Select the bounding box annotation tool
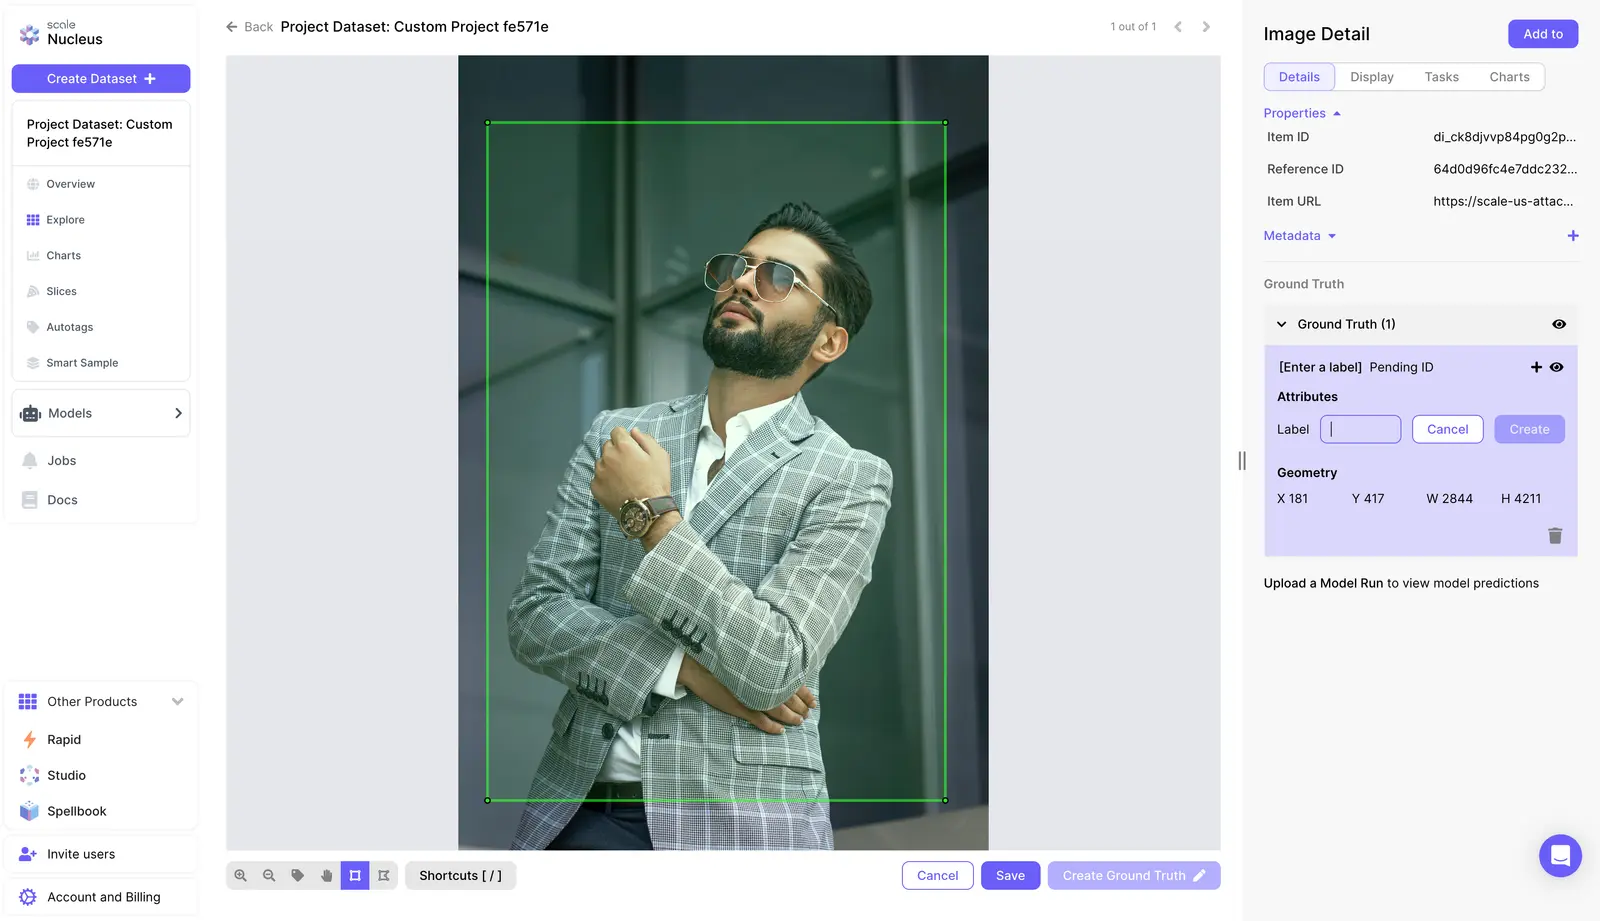Screen dimensions: 1600x921 point(354,875)
